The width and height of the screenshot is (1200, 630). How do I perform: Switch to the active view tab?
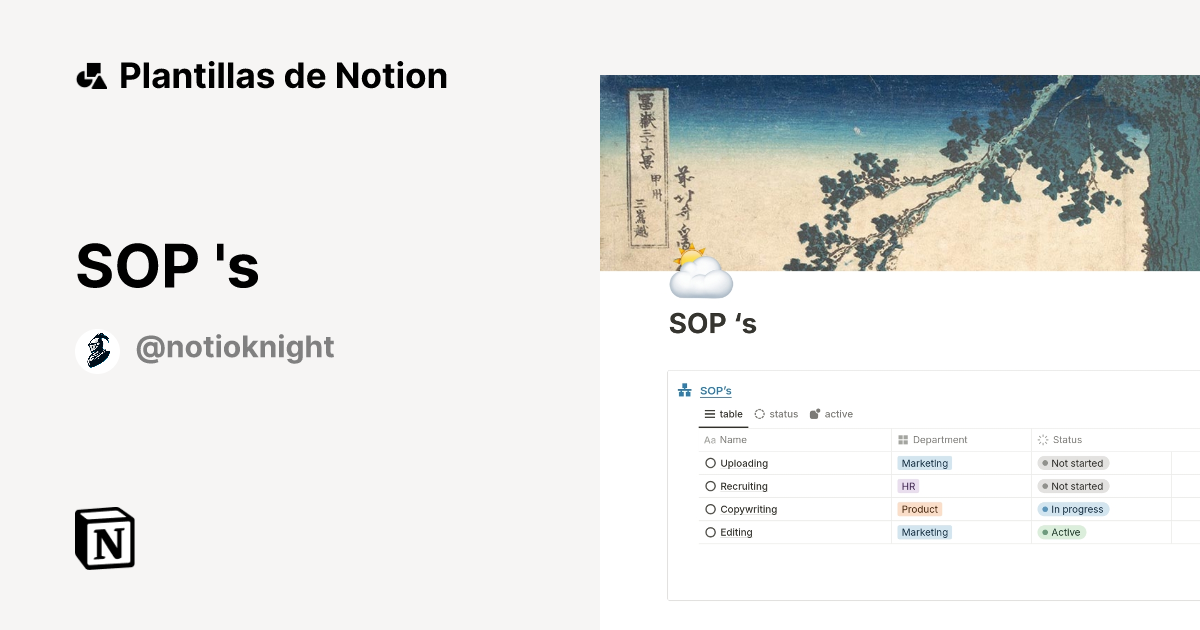coord(831,413)
